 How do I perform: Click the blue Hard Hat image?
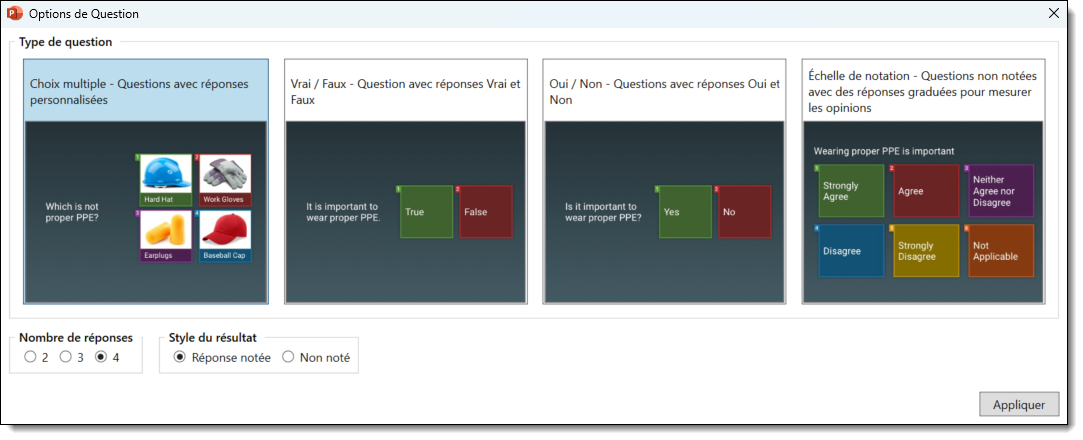click(165, 176)
